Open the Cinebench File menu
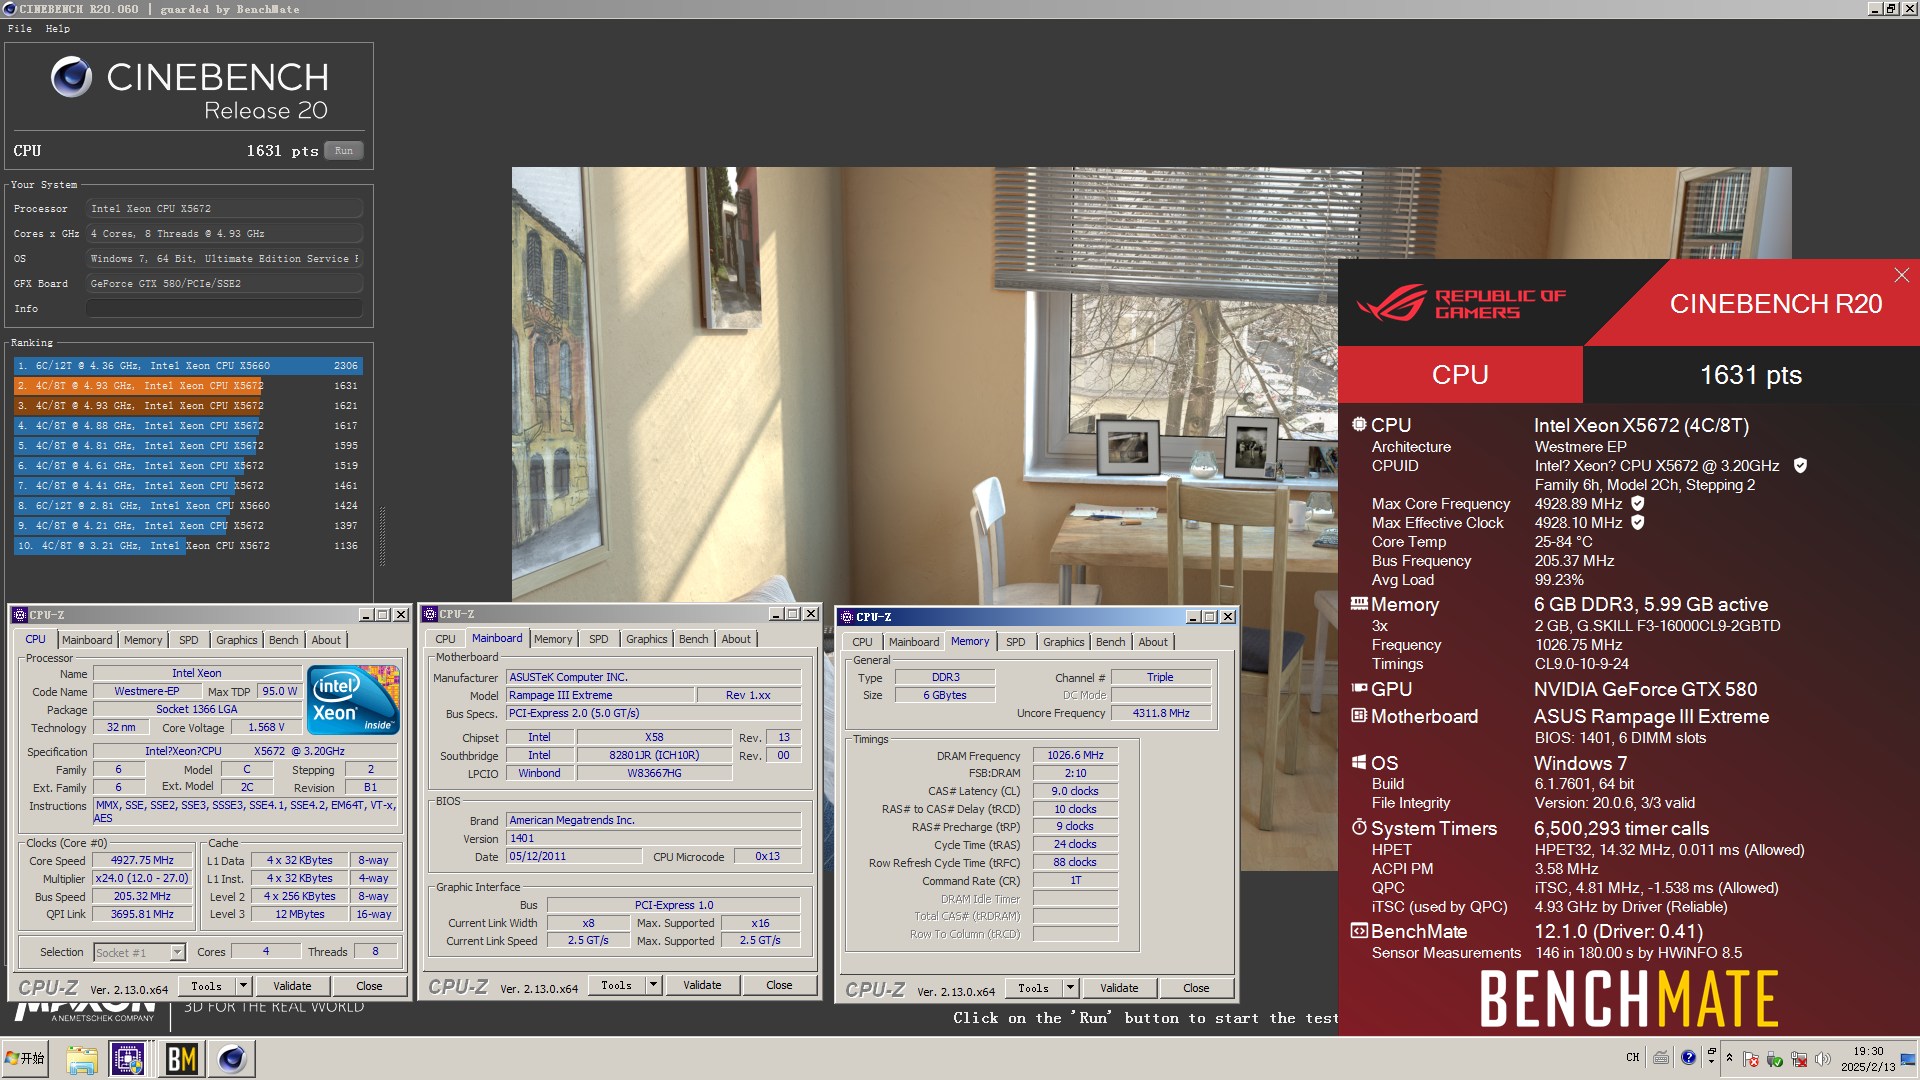1920x1080 pixels. coord(19,29)
